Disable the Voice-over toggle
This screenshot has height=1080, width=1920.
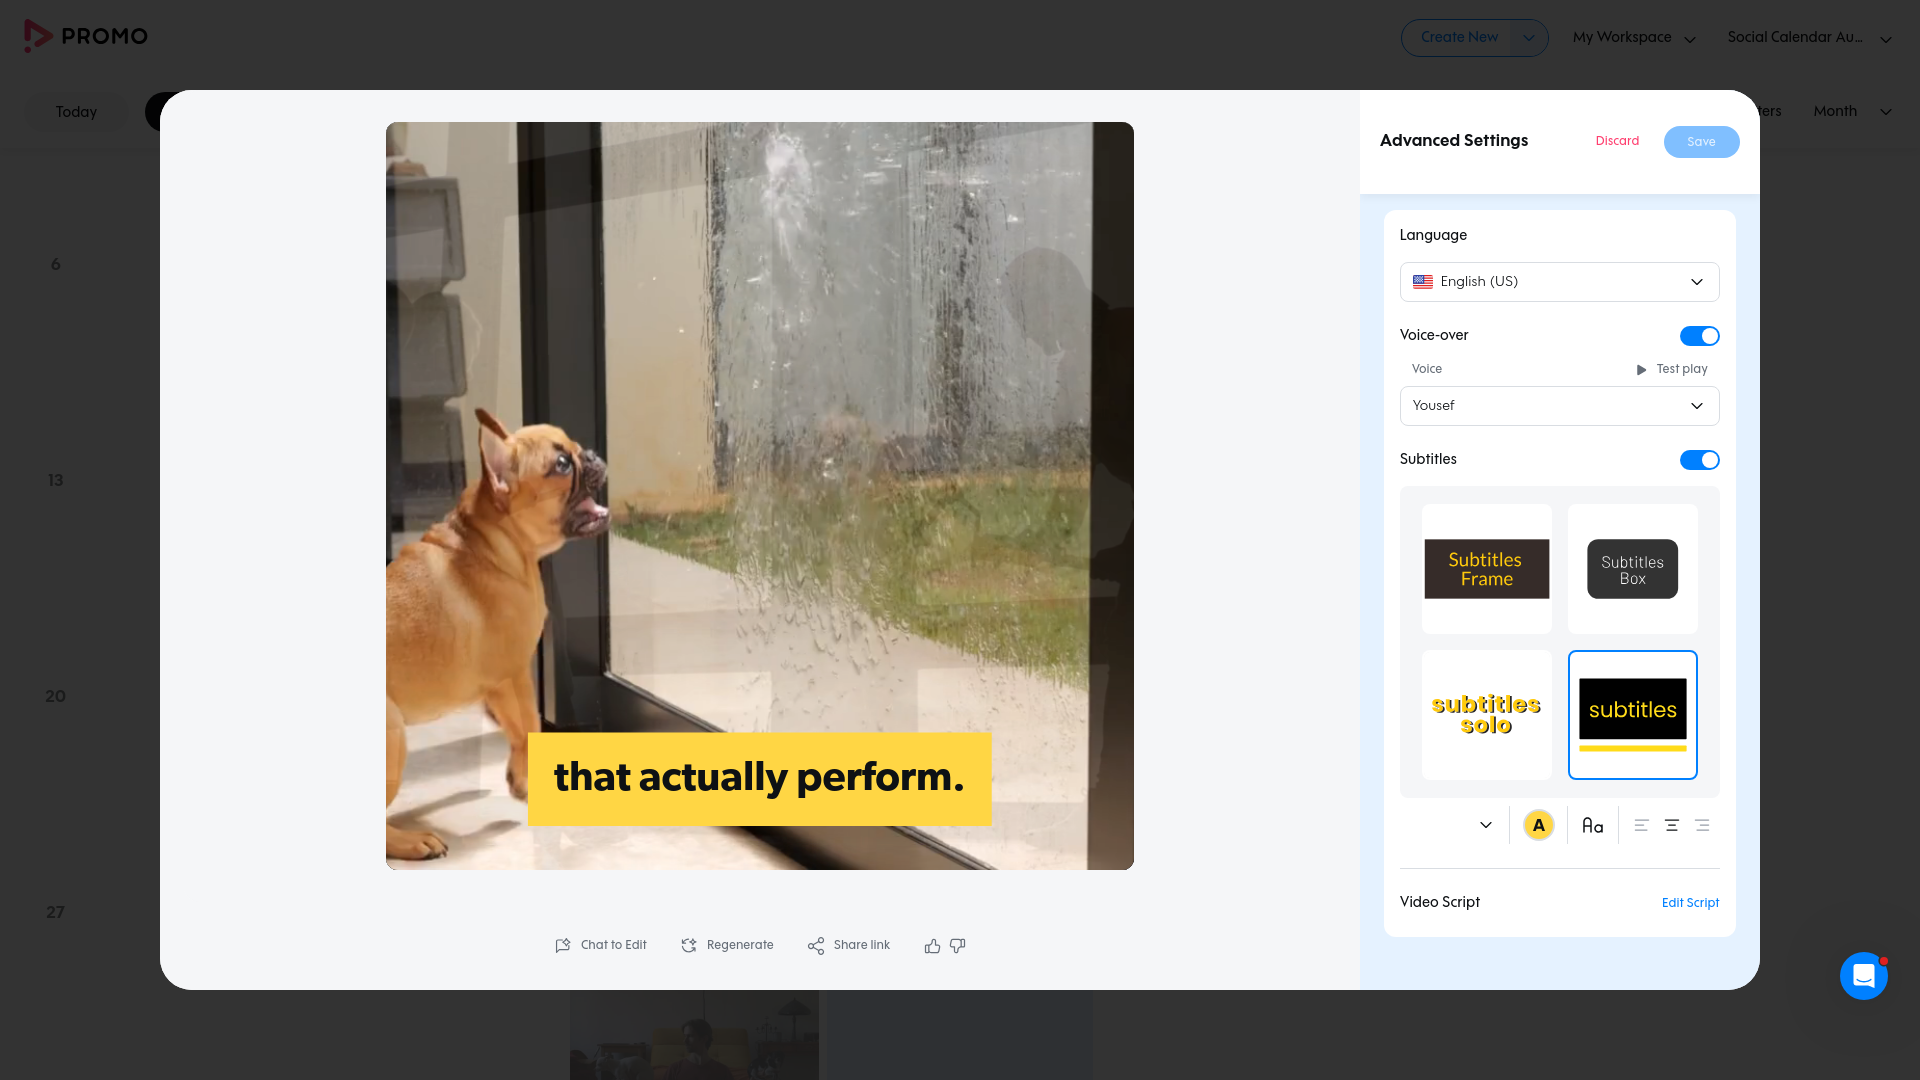click(x=1699, y=336)
